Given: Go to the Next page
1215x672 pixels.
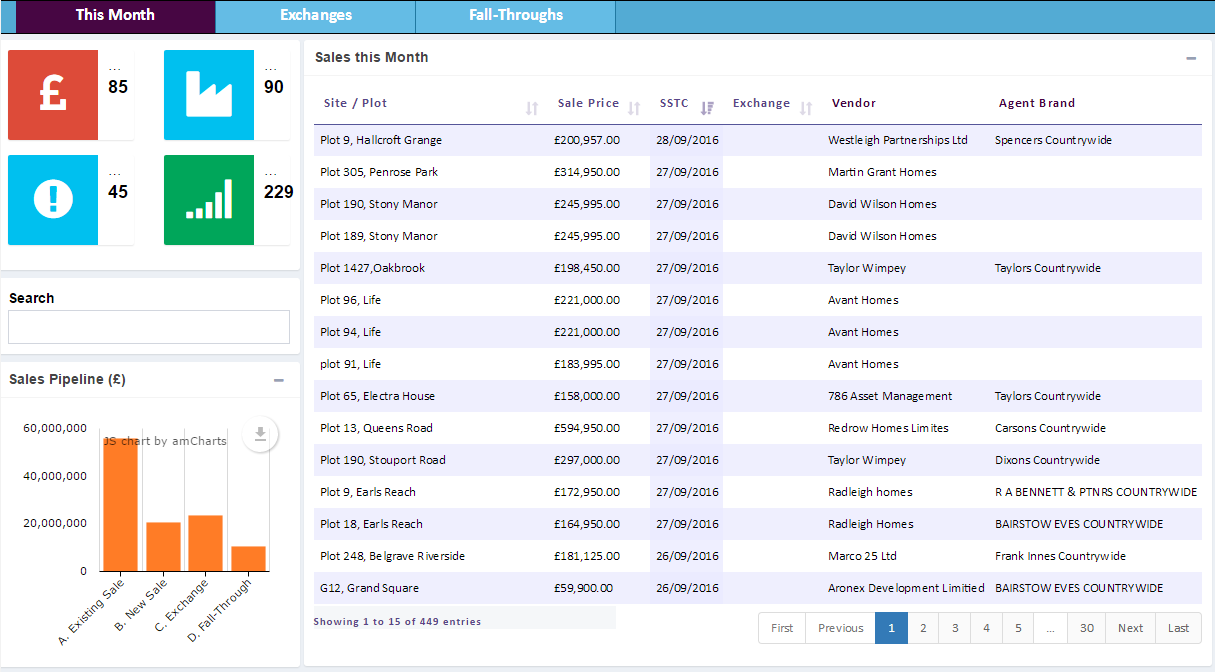Looking at the screenshot, I should (x=1131, y=628).
